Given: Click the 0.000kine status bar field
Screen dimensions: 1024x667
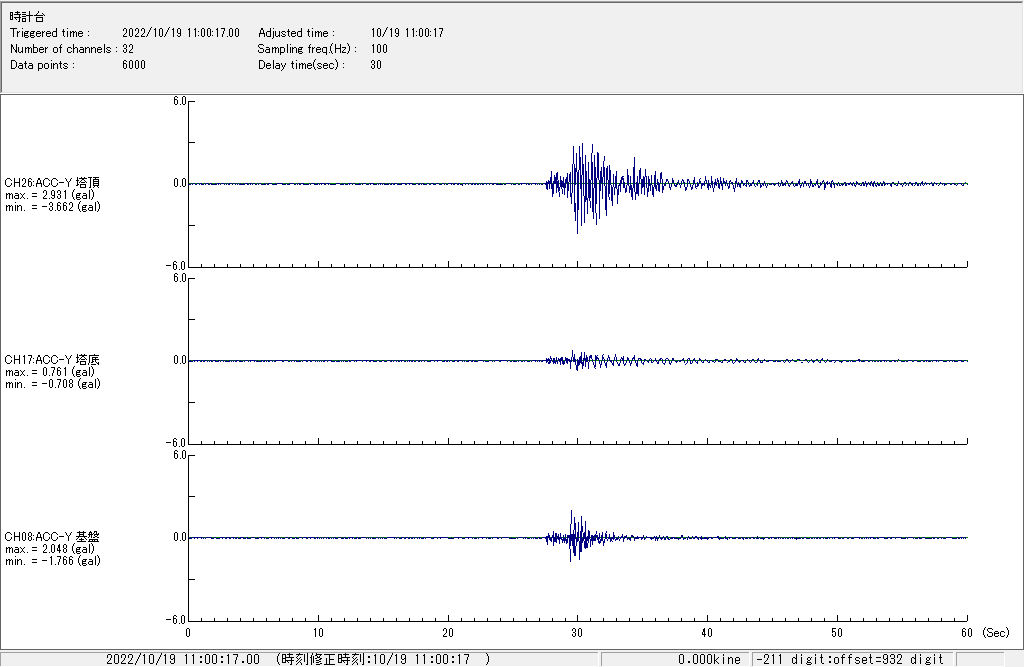Looking at the screenshot, I should pyautogui.click(x=709, y=659).
